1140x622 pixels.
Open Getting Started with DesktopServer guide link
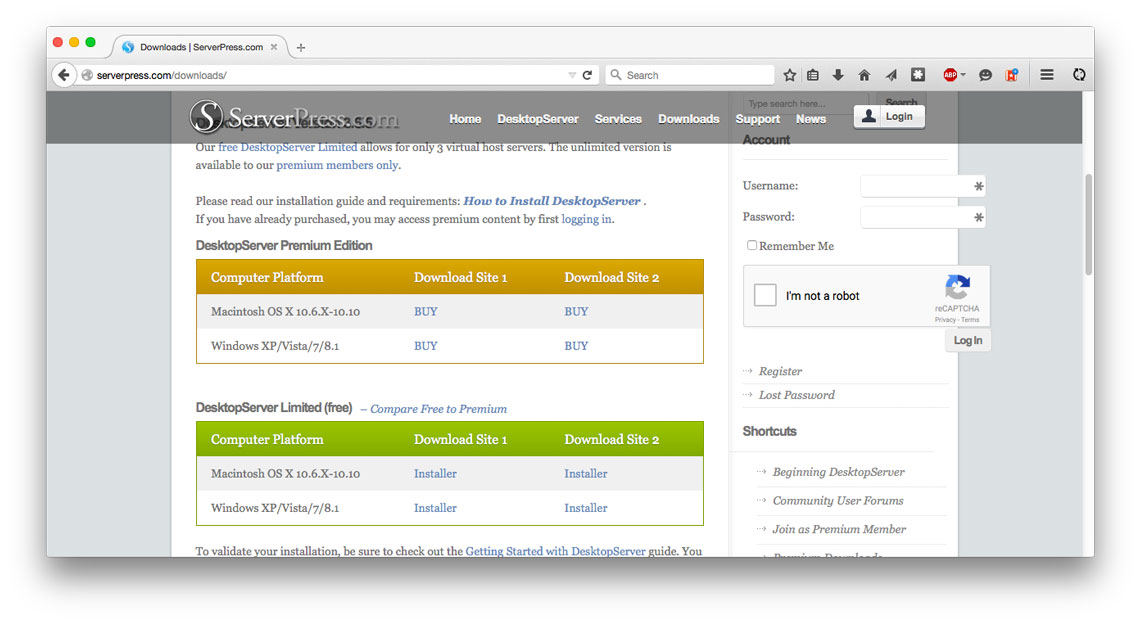(x=555, y=551)
